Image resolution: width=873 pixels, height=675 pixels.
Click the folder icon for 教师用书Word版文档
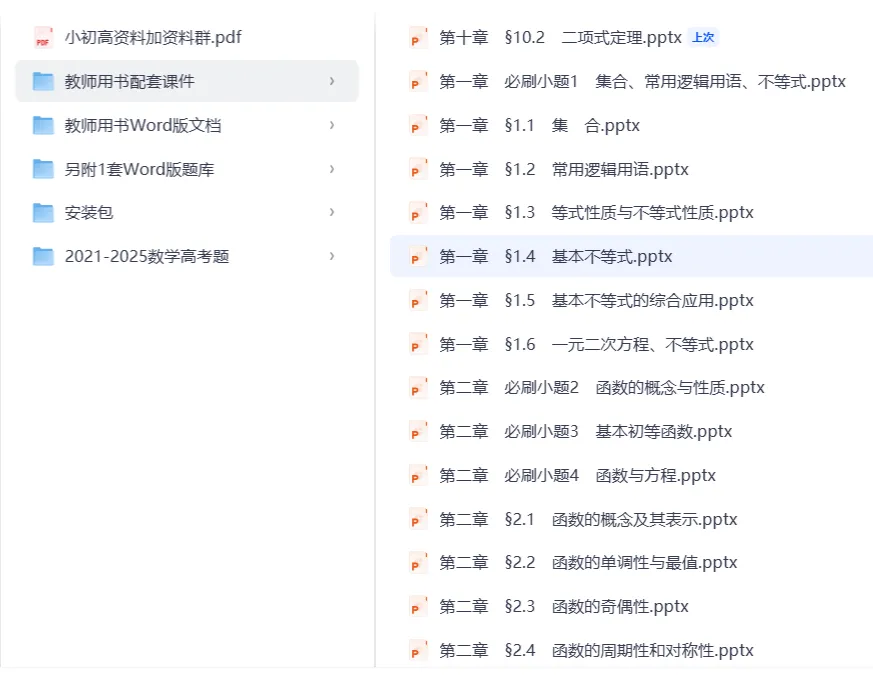(43, 125)
